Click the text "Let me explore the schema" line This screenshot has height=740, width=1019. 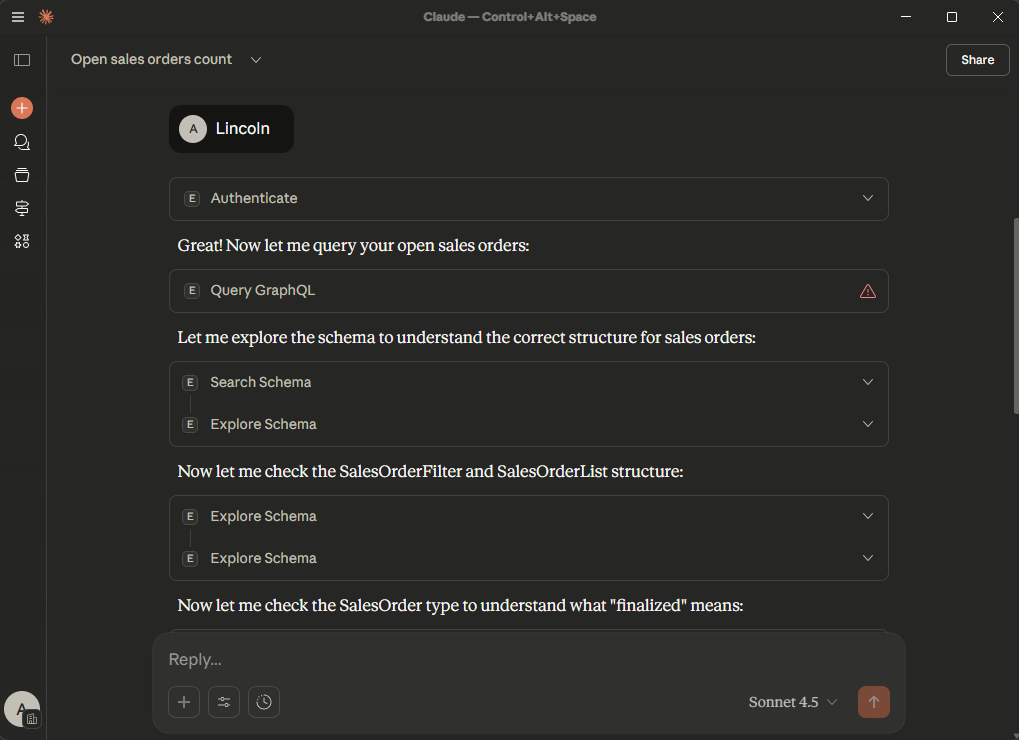(x=467, y=338)
